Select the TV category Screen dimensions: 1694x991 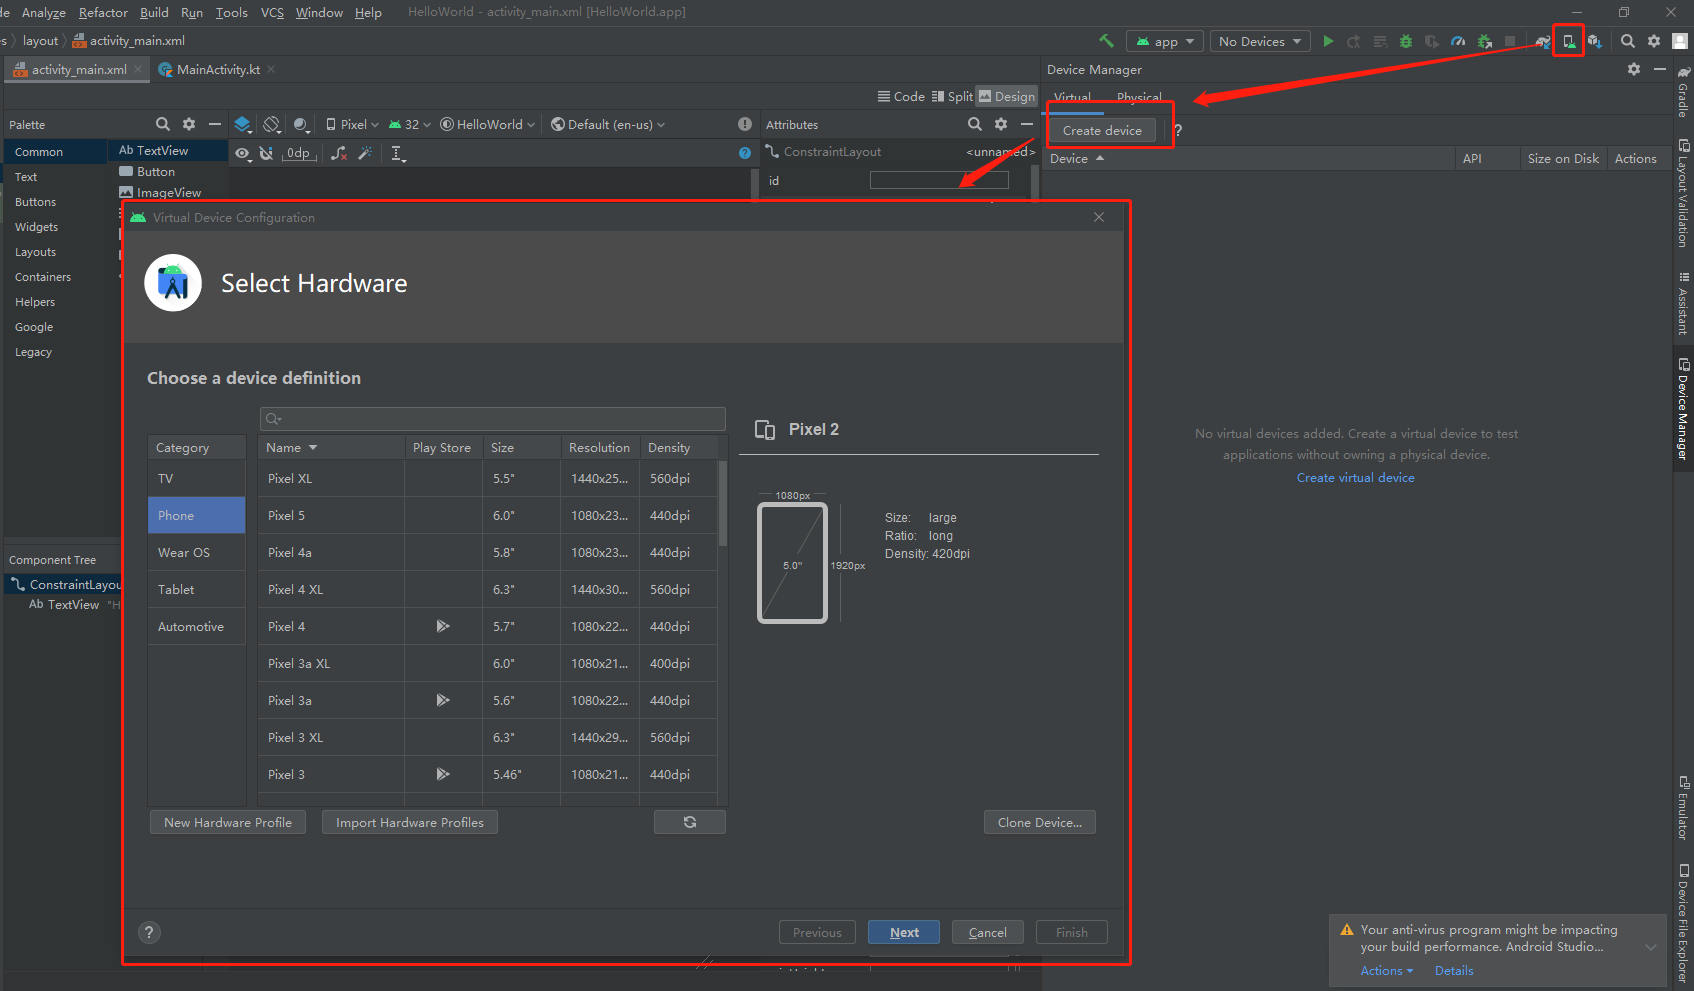(x=197, y=479)
